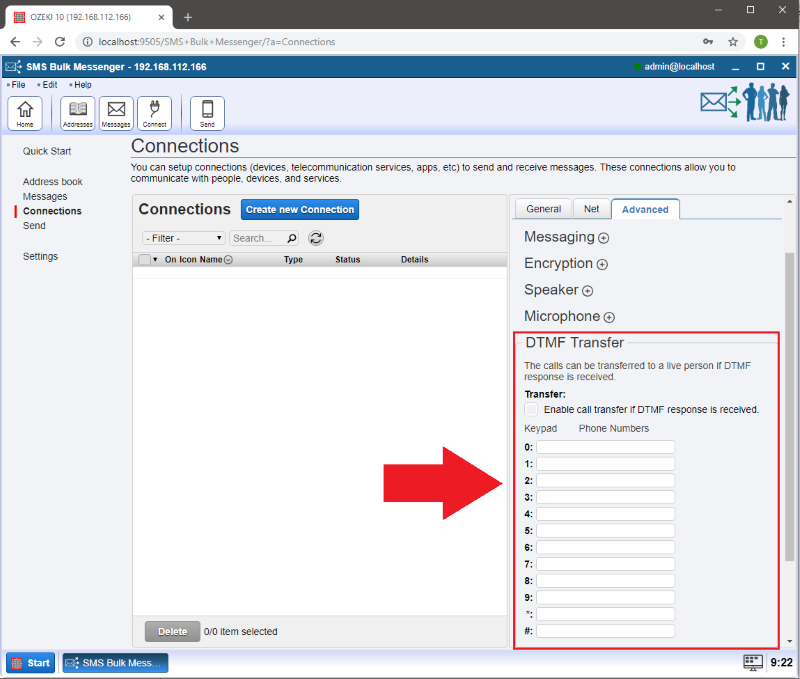Click the Send phone icon
The height and width of the screenshot is (679, 800).
click(207, 113)
